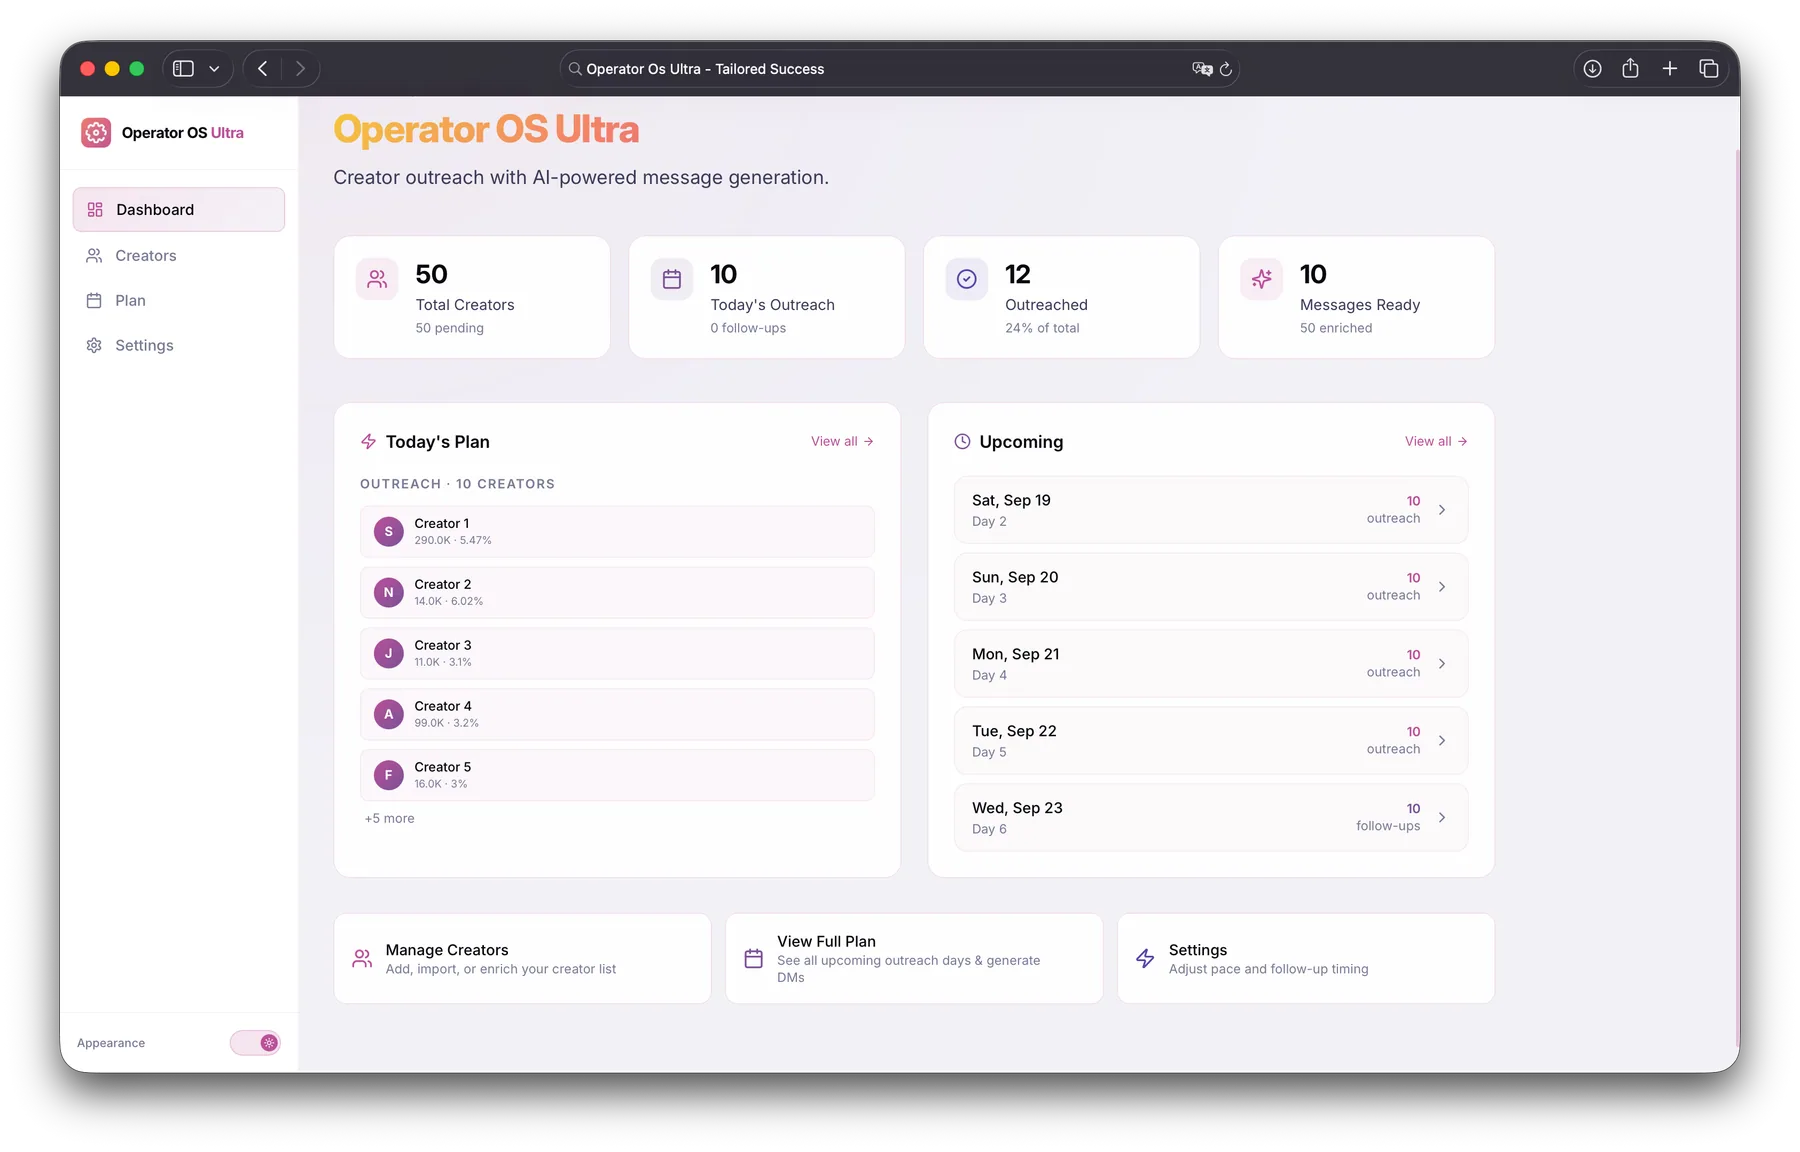Select Creator 3 avatar J
1800x1152 pixels.
click(389, 653)
